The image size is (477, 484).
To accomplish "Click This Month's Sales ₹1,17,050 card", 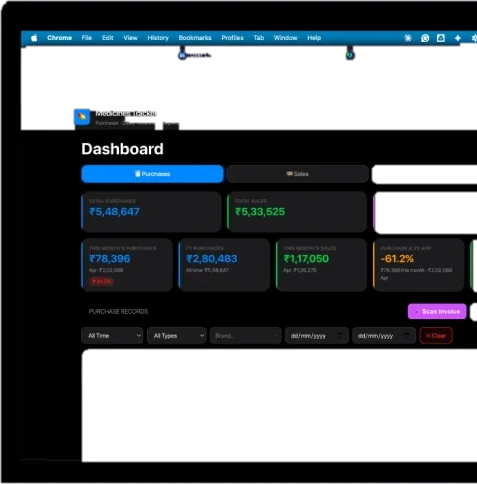I will point(322,265).
